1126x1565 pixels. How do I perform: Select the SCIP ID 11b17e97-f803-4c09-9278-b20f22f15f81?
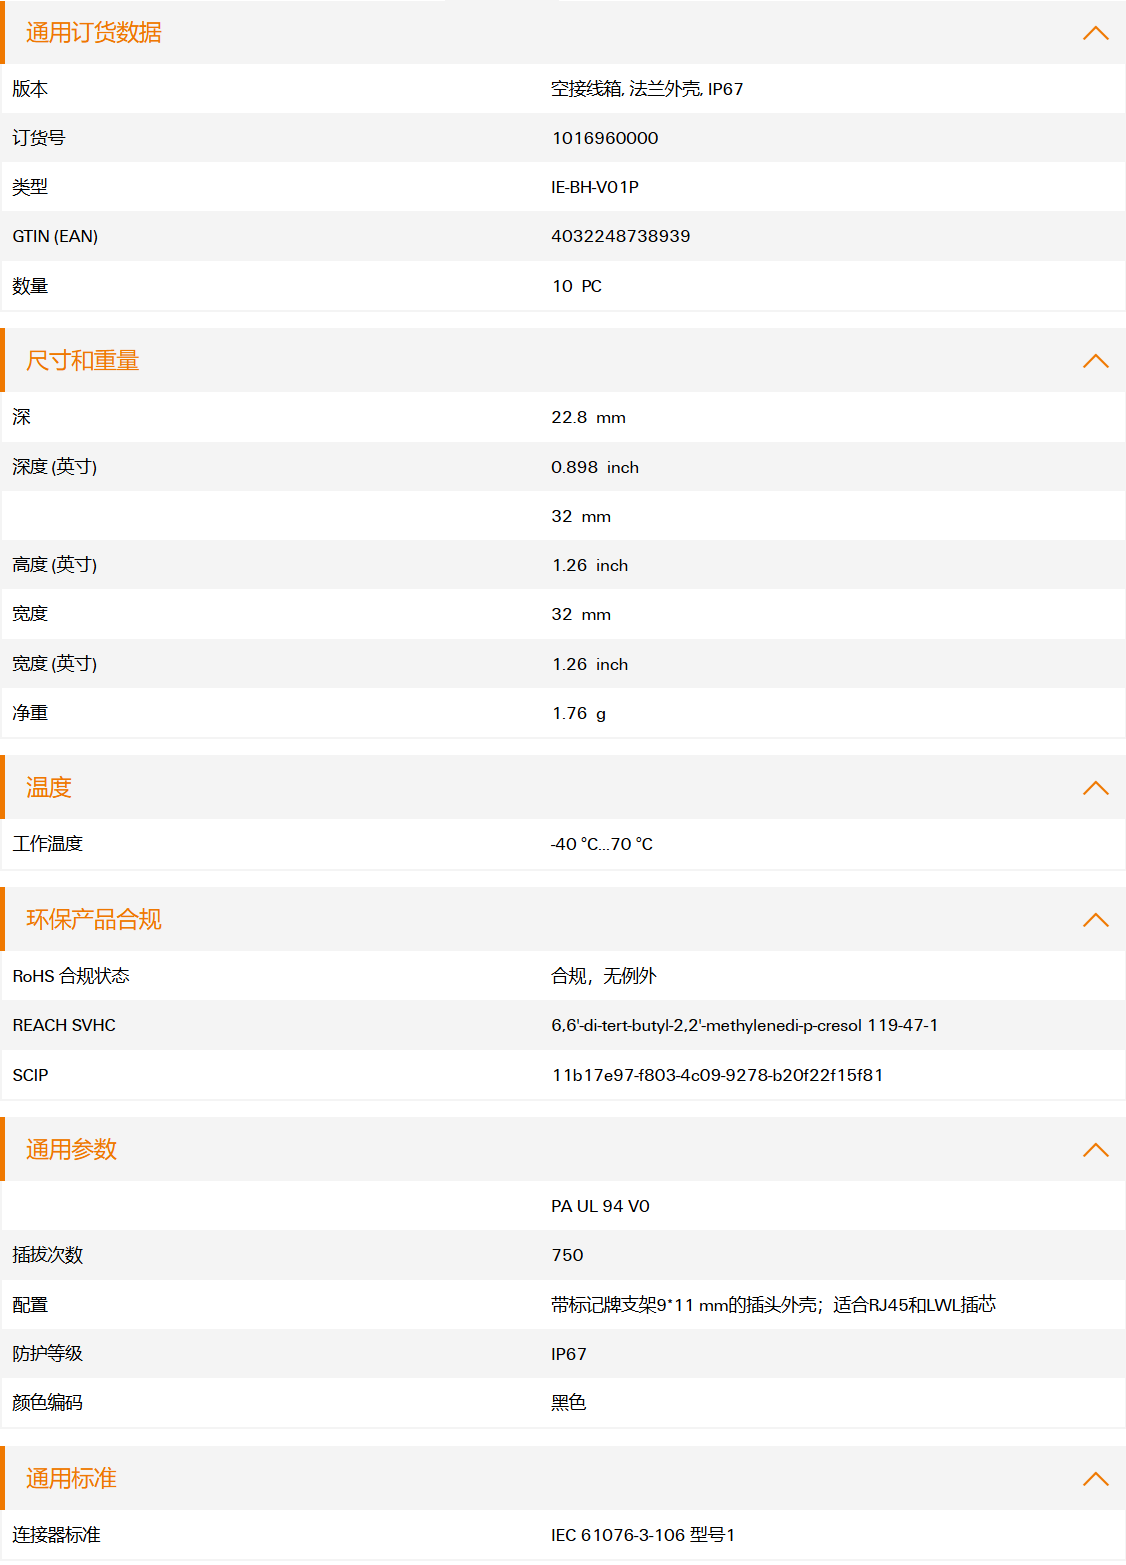click(x=718, y=1075)
